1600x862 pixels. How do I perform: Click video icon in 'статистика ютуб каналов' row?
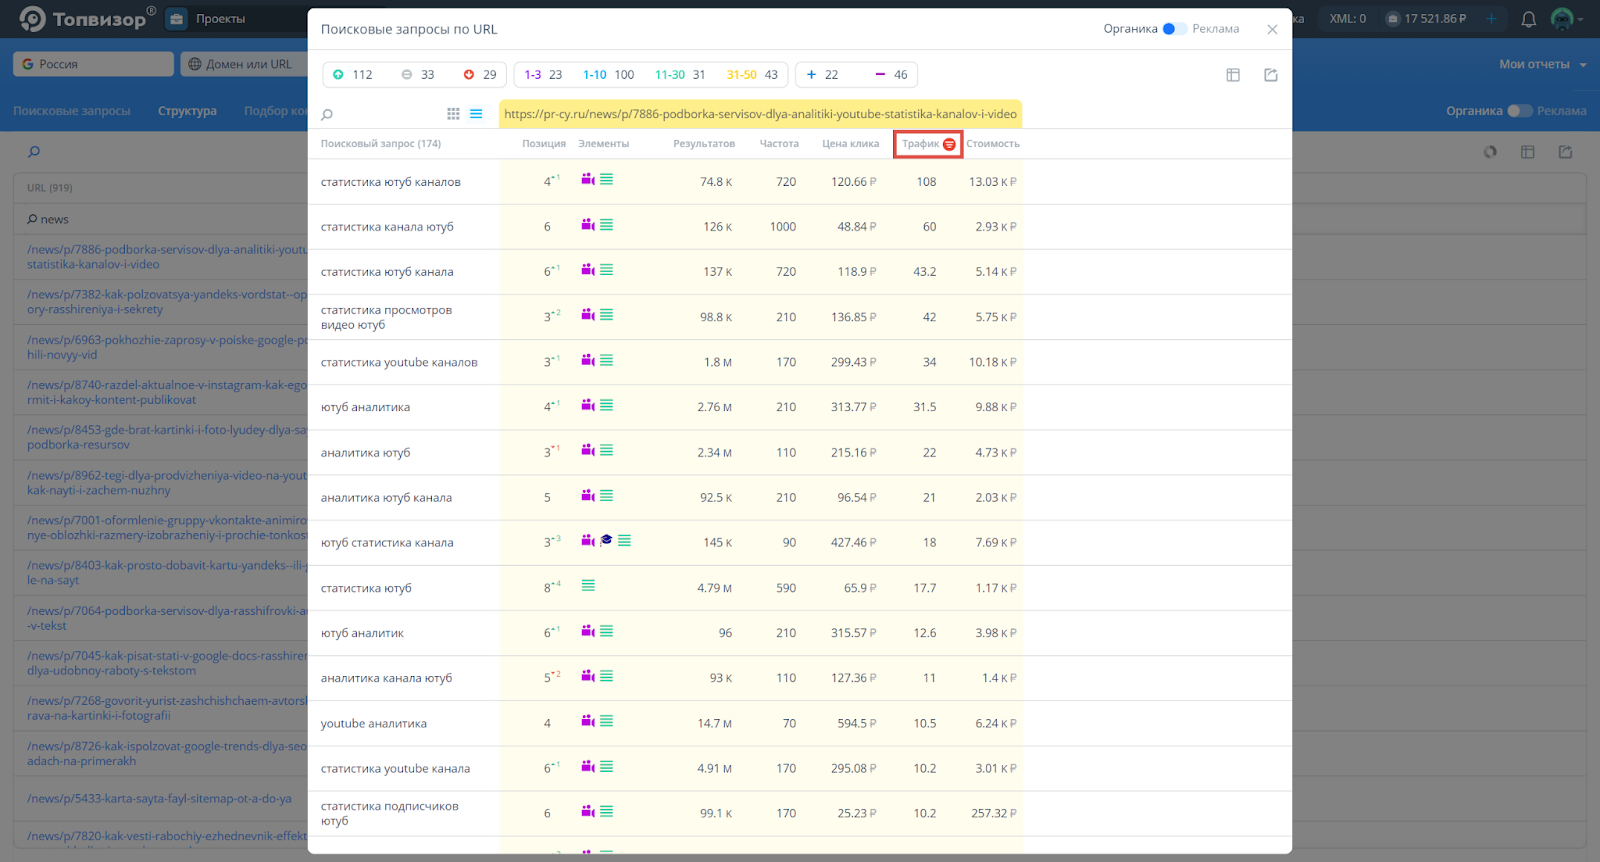[x=588, y=180]
